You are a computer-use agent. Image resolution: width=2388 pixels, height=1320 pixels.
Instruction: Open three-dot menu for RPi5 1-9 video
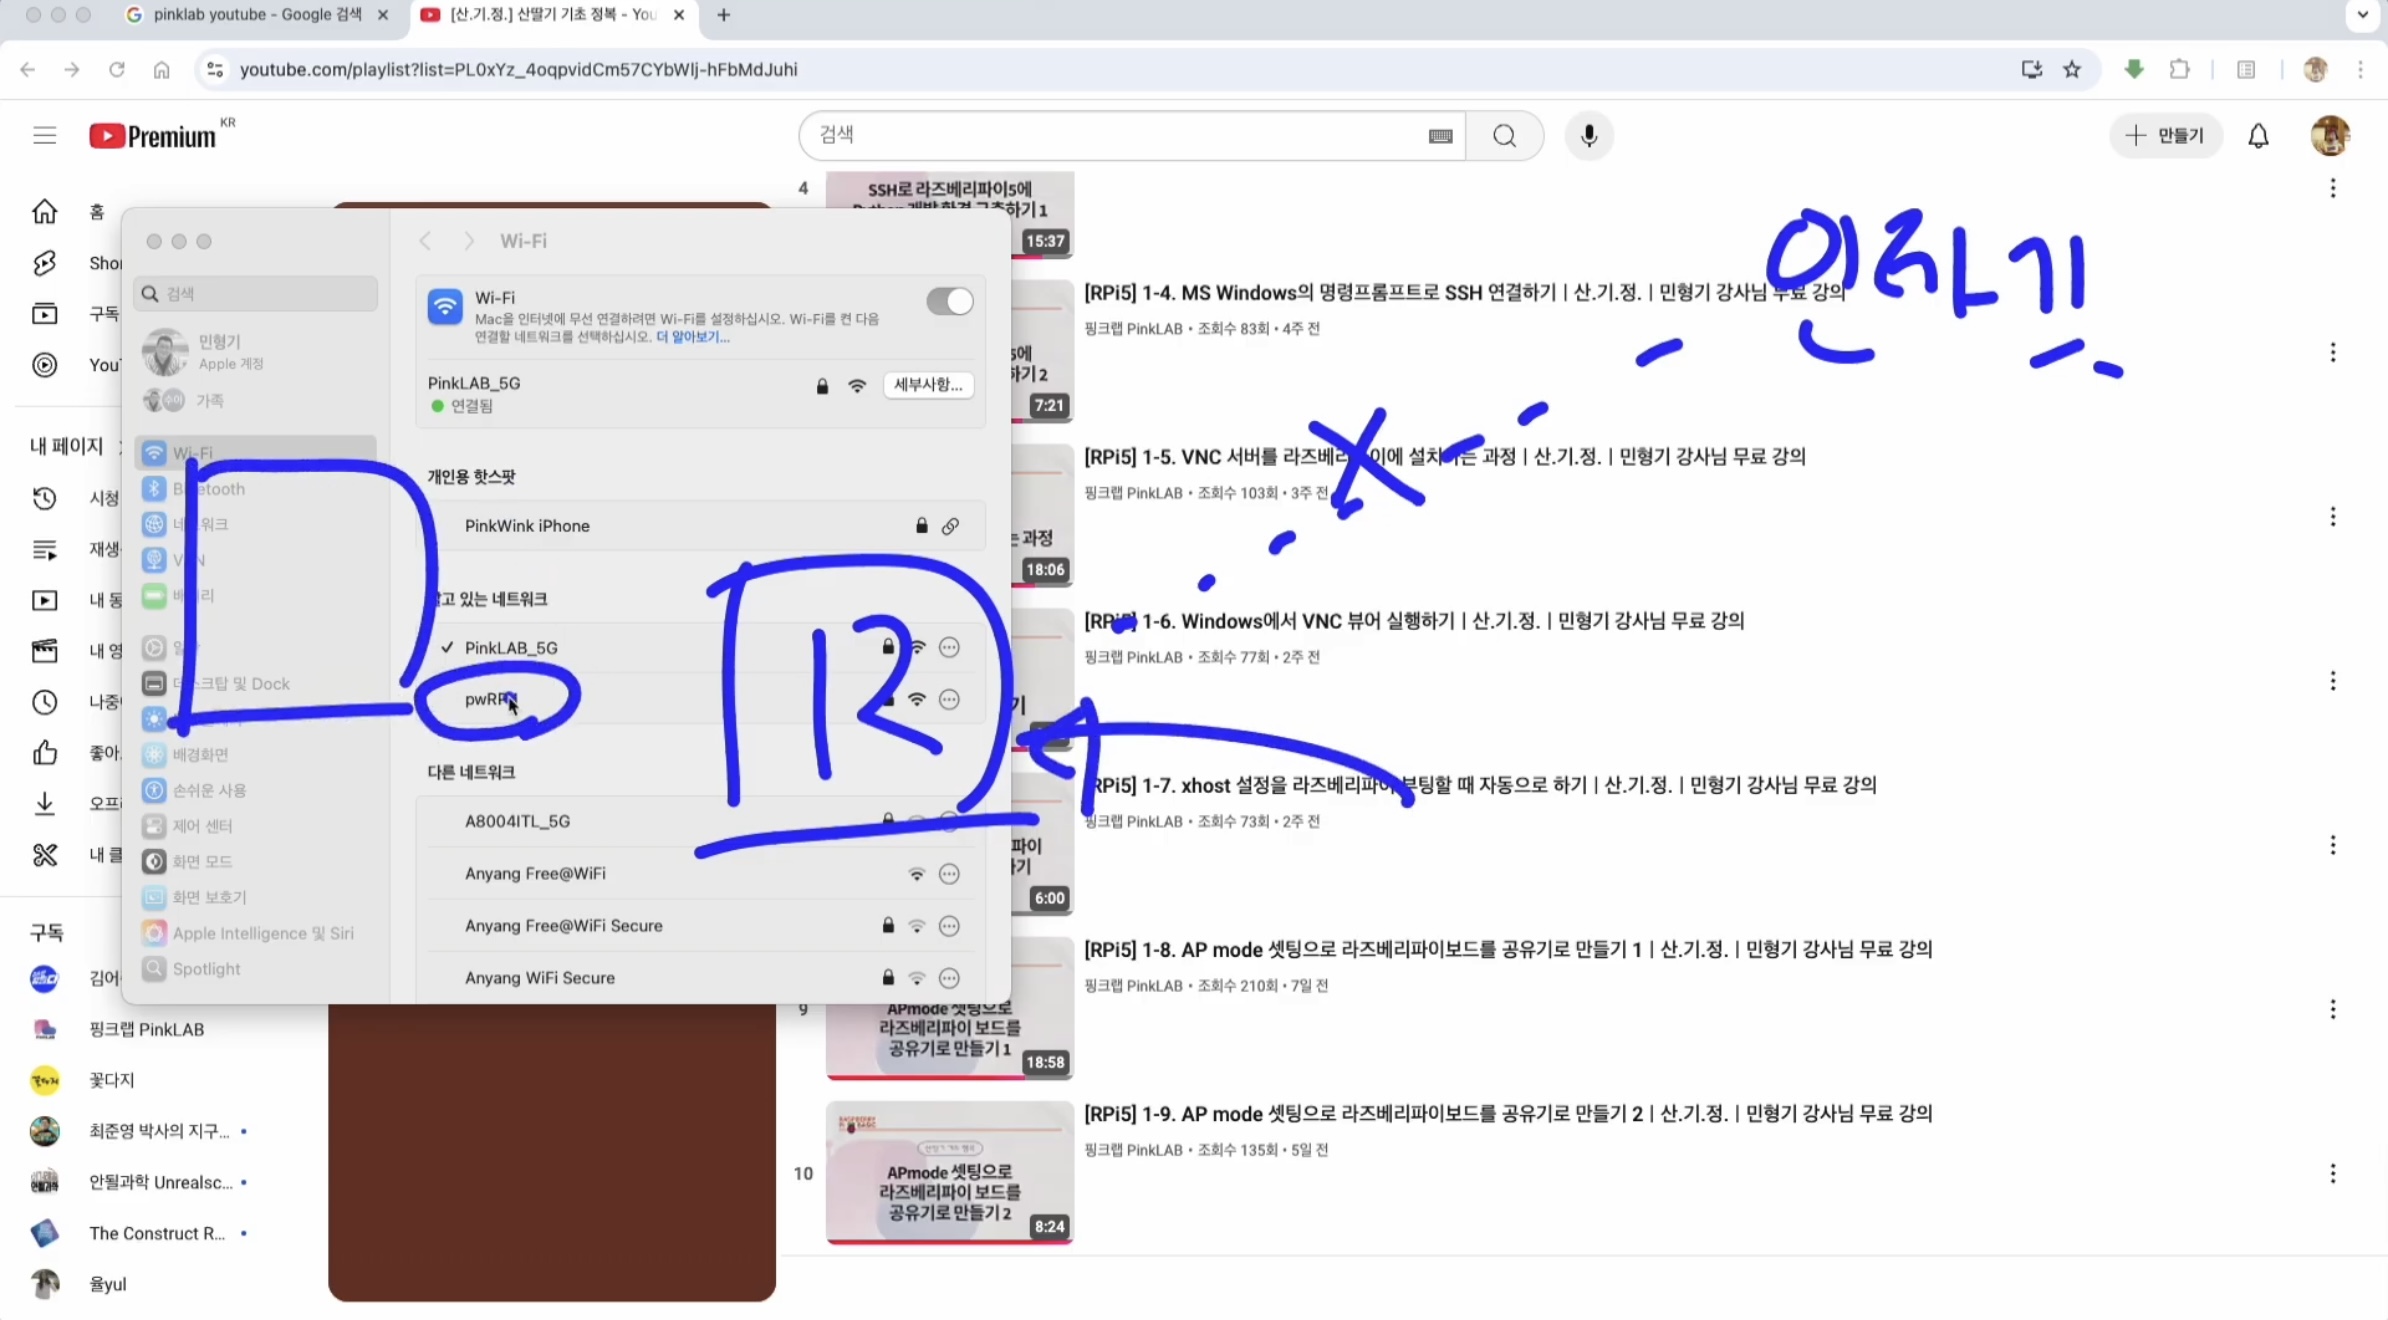click(x=2332, y=1173)
